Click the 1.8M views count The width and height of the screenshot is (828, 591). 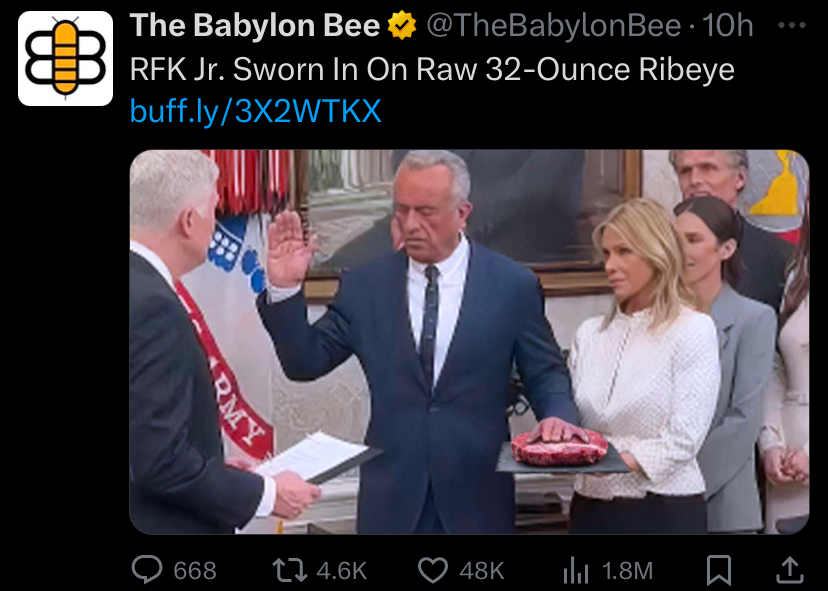pos(627,571)
